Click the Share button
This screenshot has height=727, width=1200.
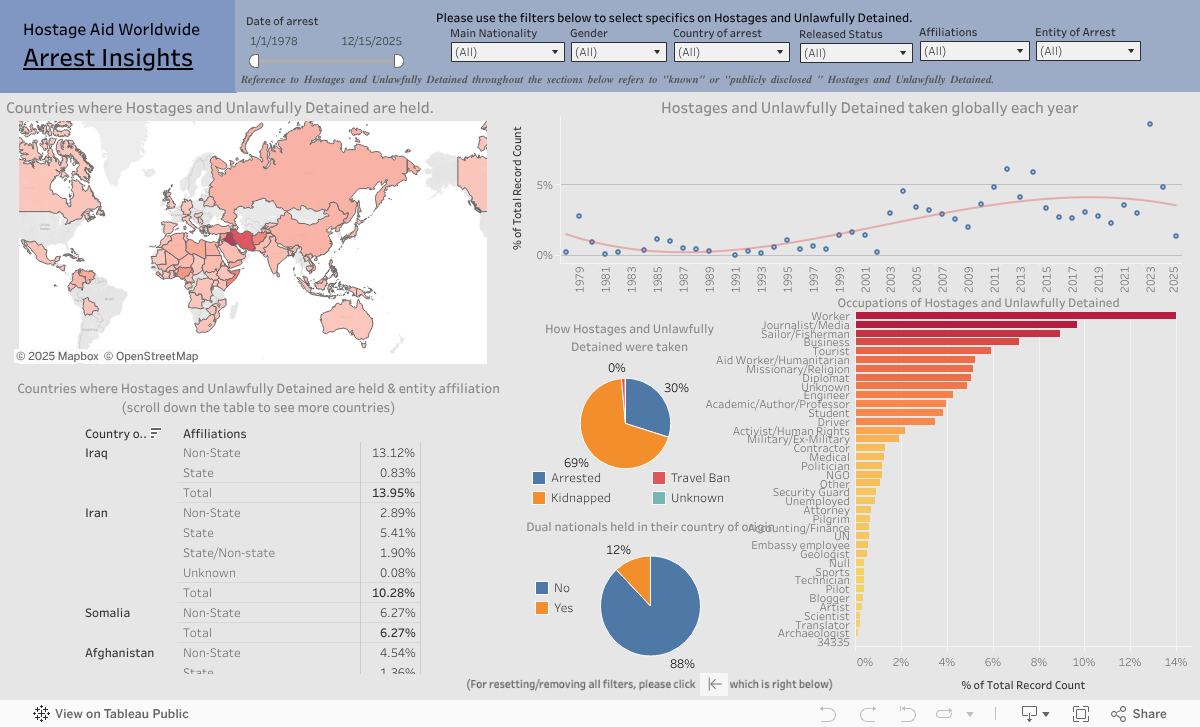1138,714
